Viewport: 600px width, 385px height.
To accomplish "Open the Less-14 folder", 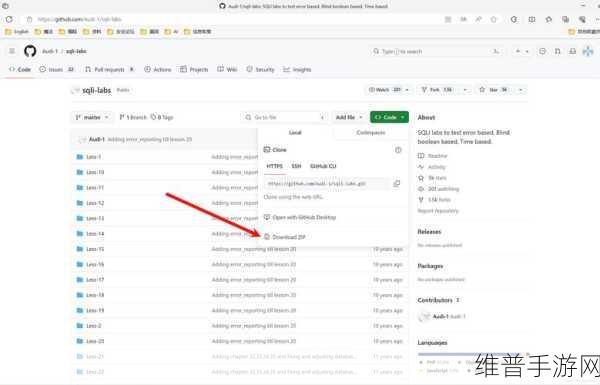I will coord(95,233).
